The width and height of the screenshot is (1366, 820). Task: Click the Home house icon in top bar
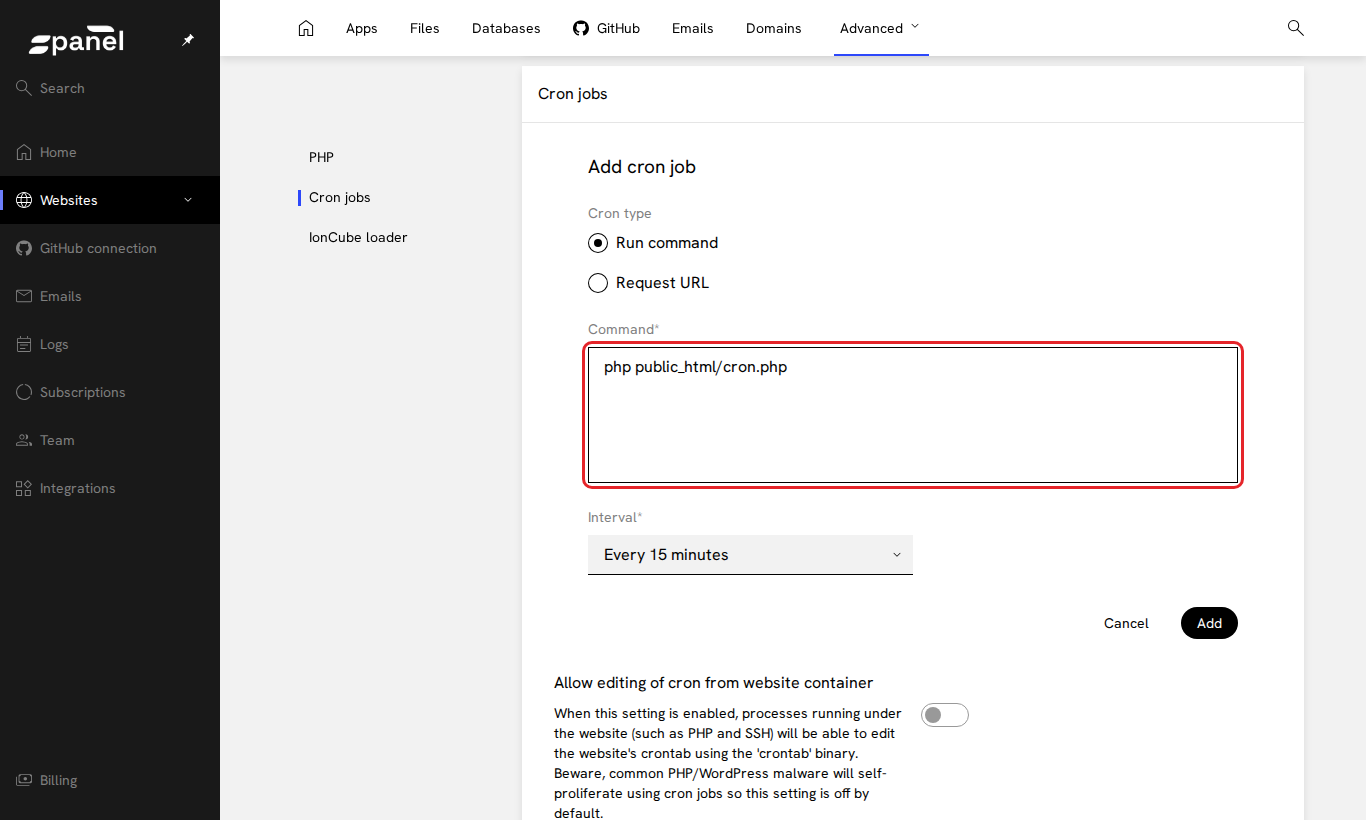[306, 28]
